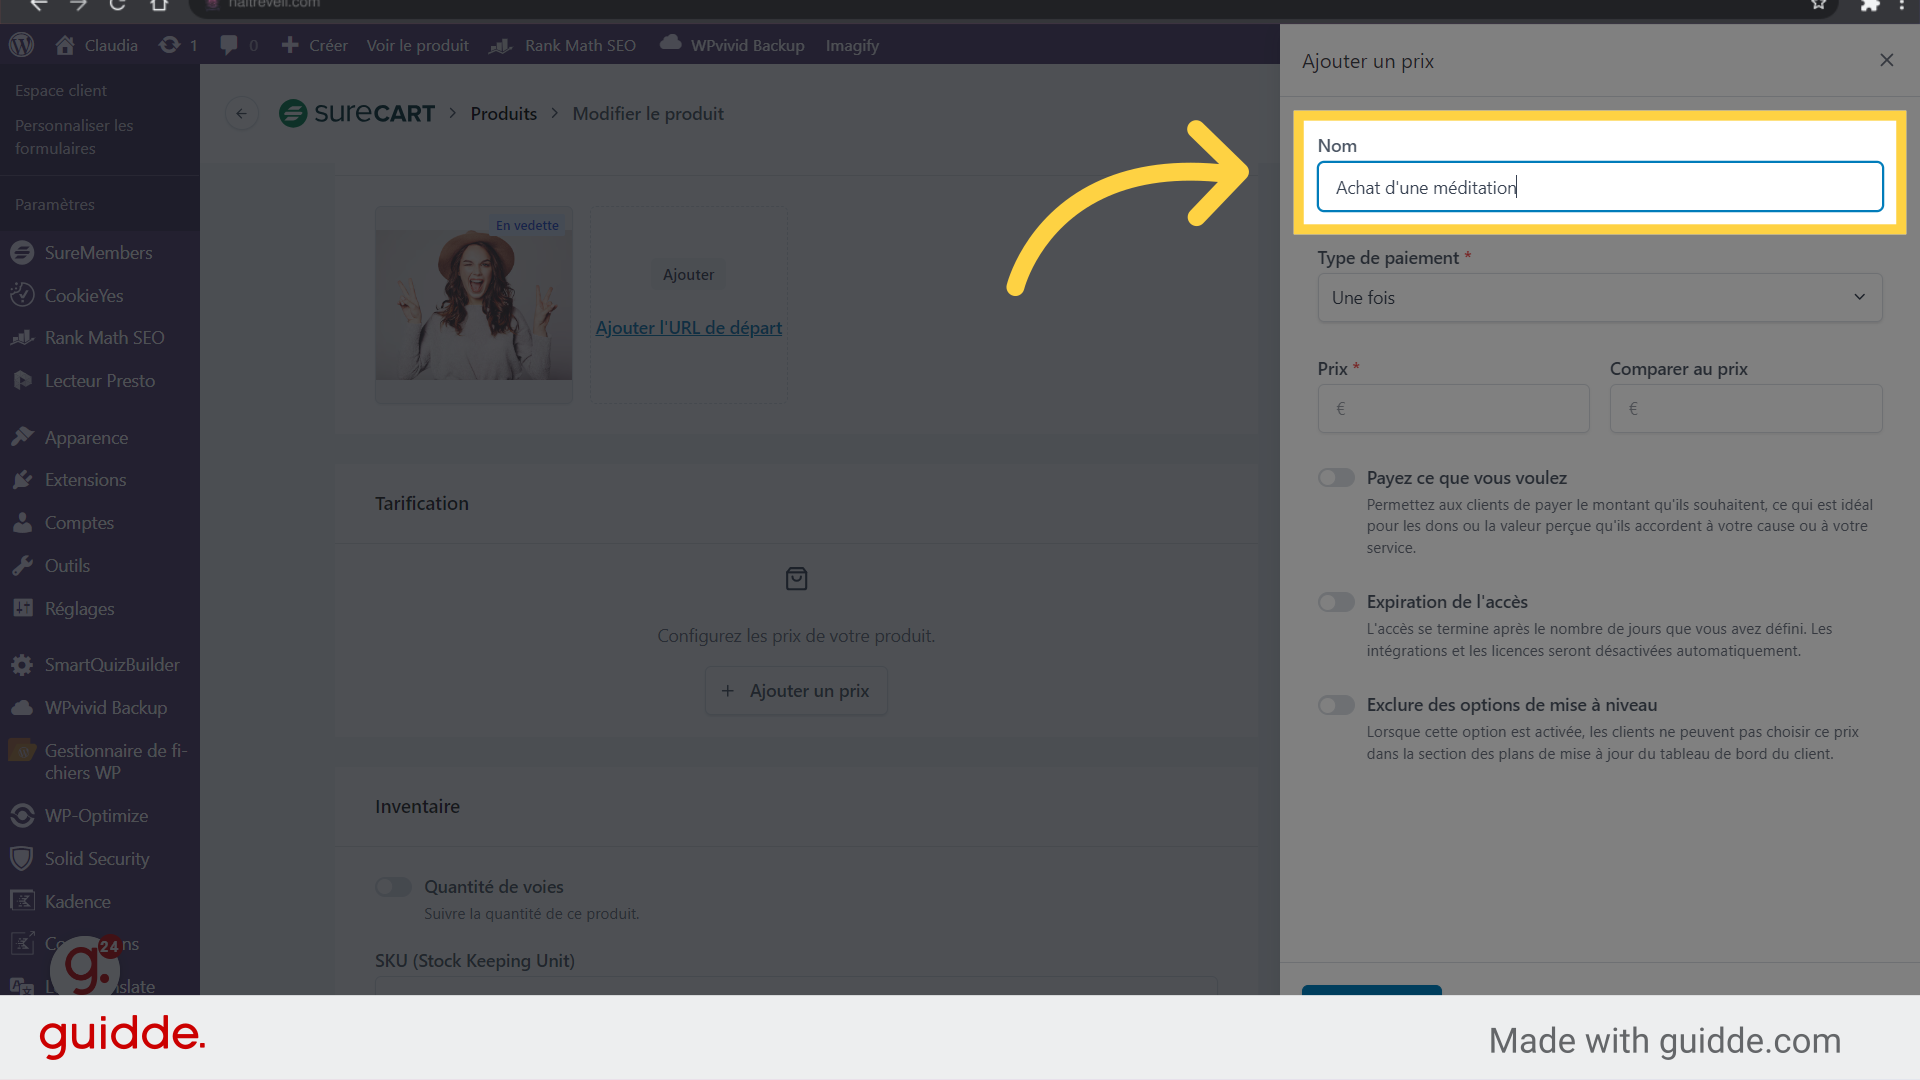This screenshot has height=1080, width=1920.
Task: Click the Comptes user icon
Action: tap(22, 523)
